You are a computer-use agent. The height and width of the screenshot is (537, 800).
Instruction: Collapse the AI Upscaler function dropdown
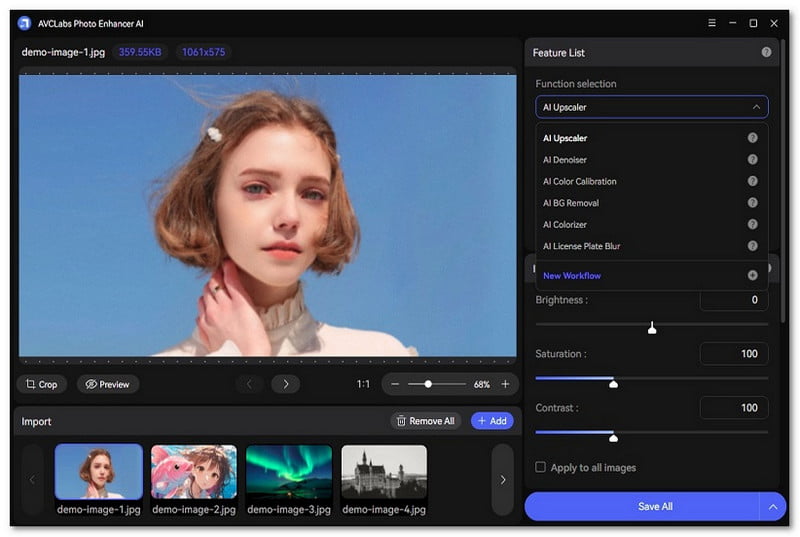[x=756, y=107]
